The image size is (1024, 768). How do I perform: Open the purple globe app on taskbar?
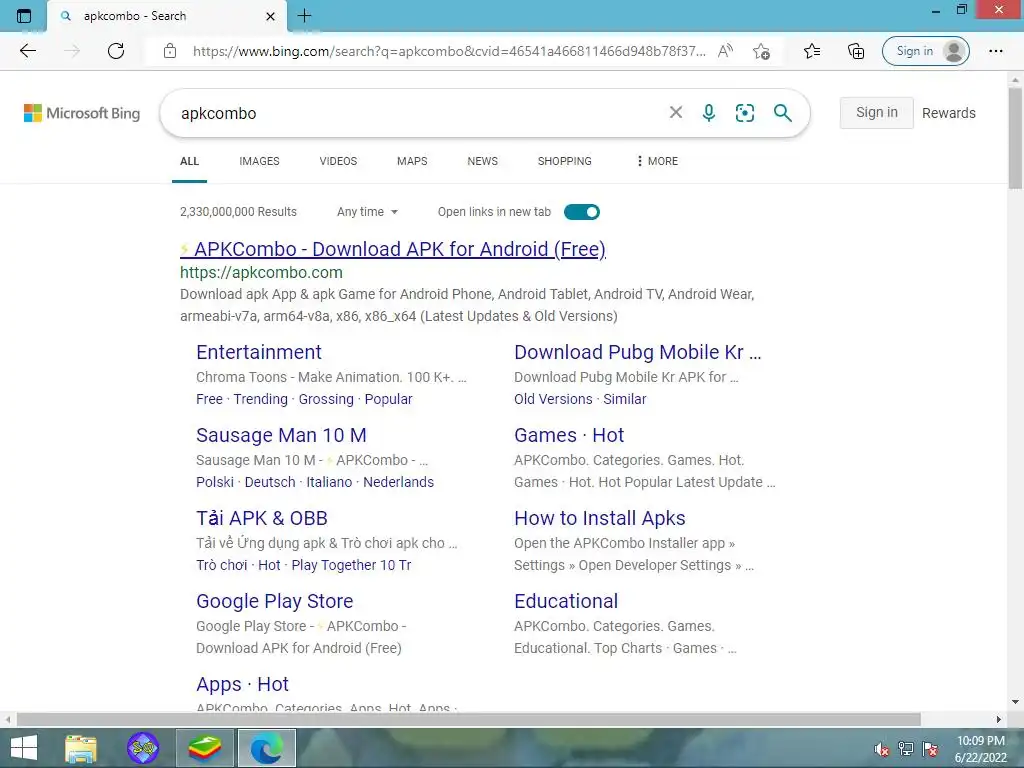[143, 748]
